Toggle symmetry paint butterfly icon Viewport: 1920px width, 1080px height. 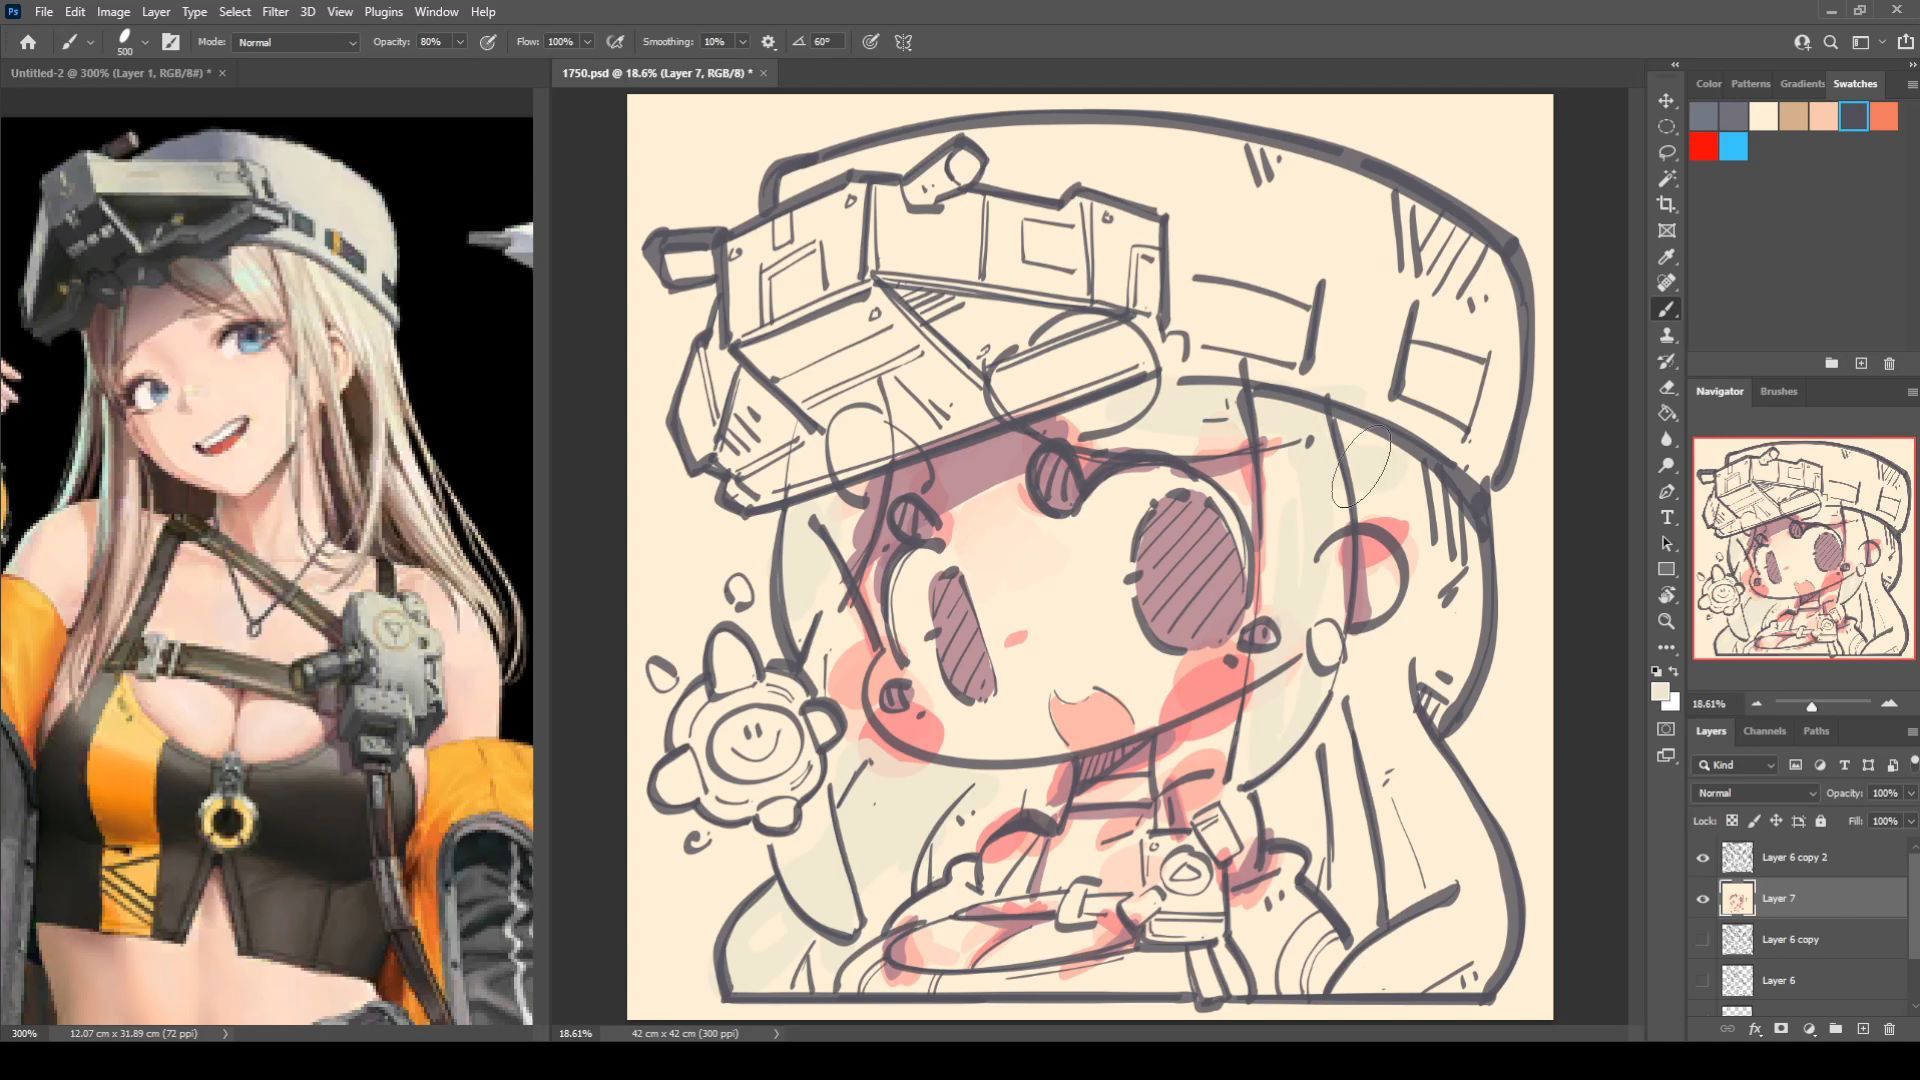point(903,42)
